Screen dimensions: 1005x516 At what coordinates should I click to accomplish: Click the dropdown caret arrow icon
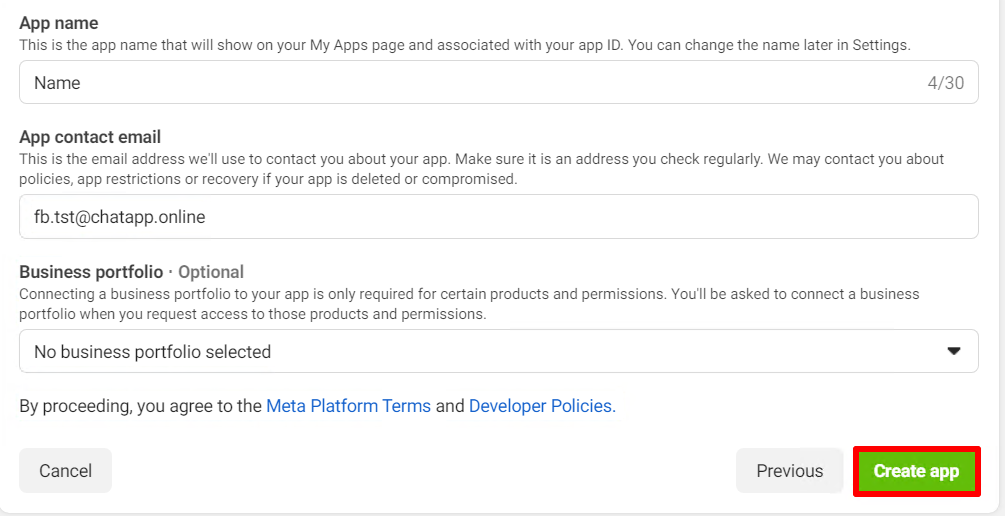click(x=953, y=351)
